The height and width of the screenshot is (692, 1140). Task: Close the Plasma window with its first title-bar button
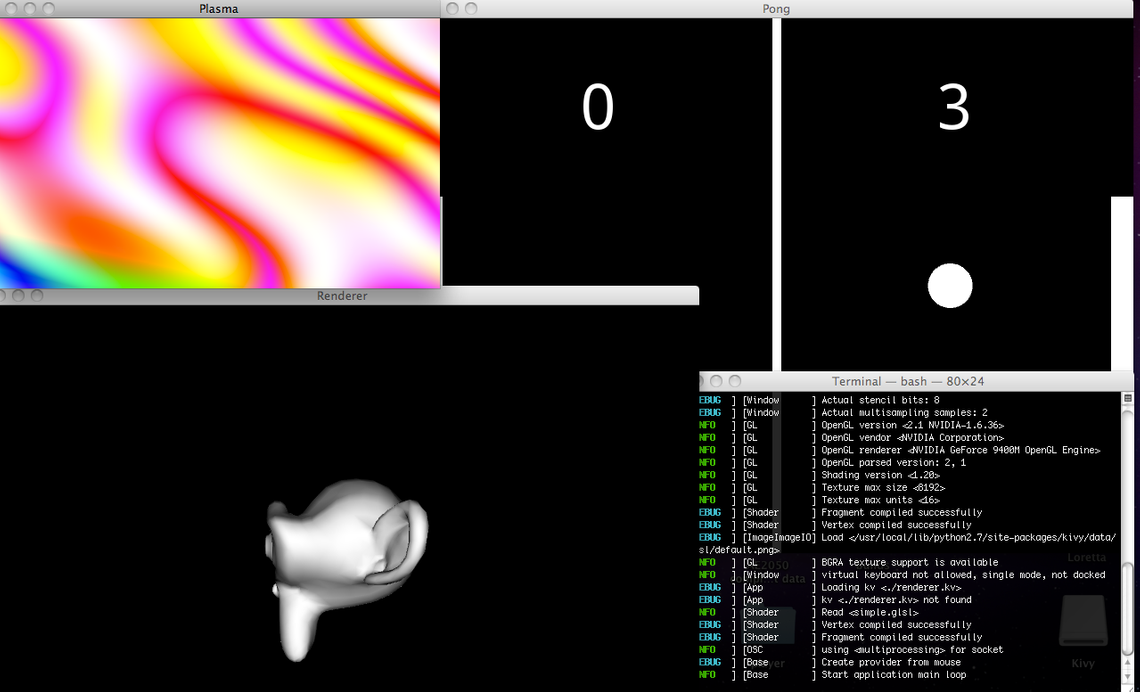click(11, 9)
